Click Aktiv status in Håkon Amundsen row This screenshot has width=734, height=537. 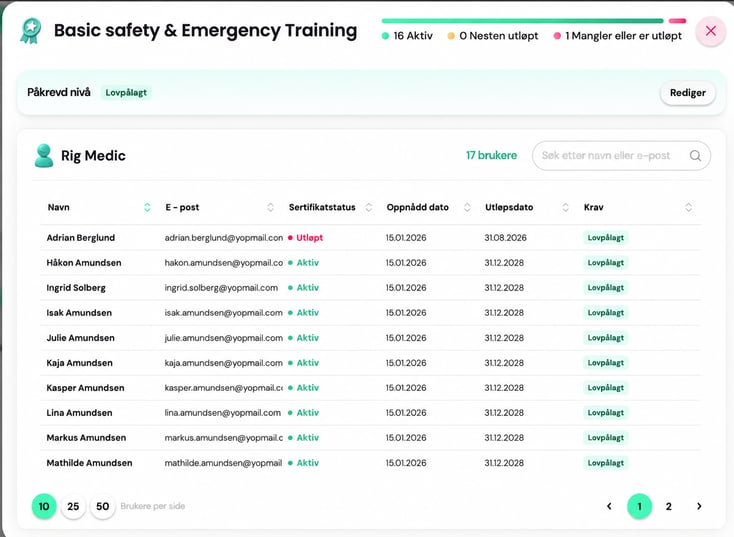point(303,263)
